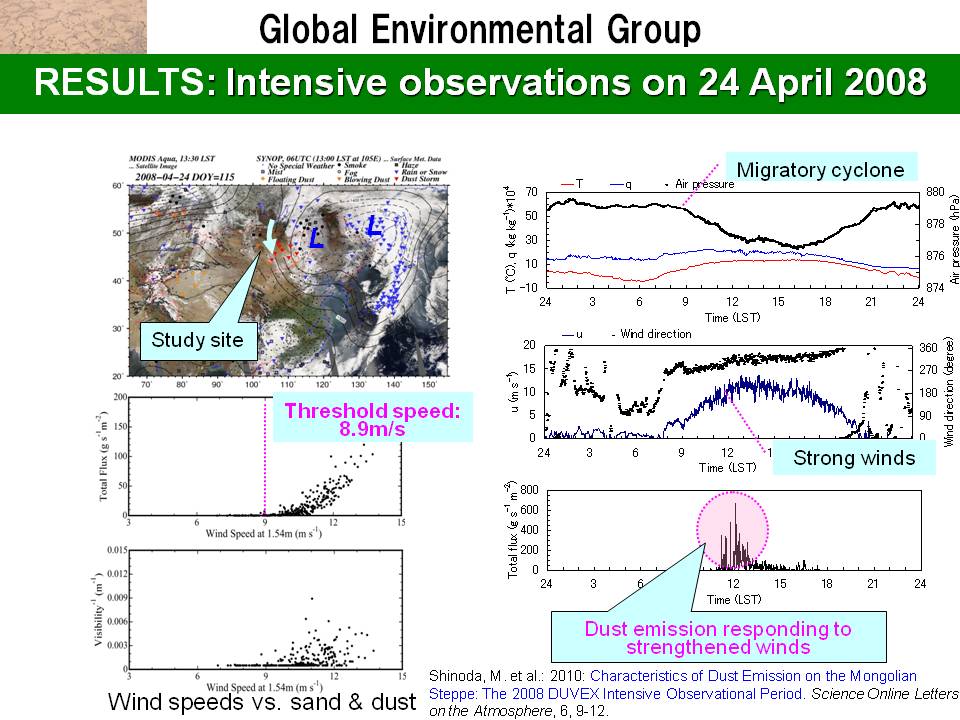
Task: Click the 'Global Environmental Group' heading
Action: click(x=480, y=28)
